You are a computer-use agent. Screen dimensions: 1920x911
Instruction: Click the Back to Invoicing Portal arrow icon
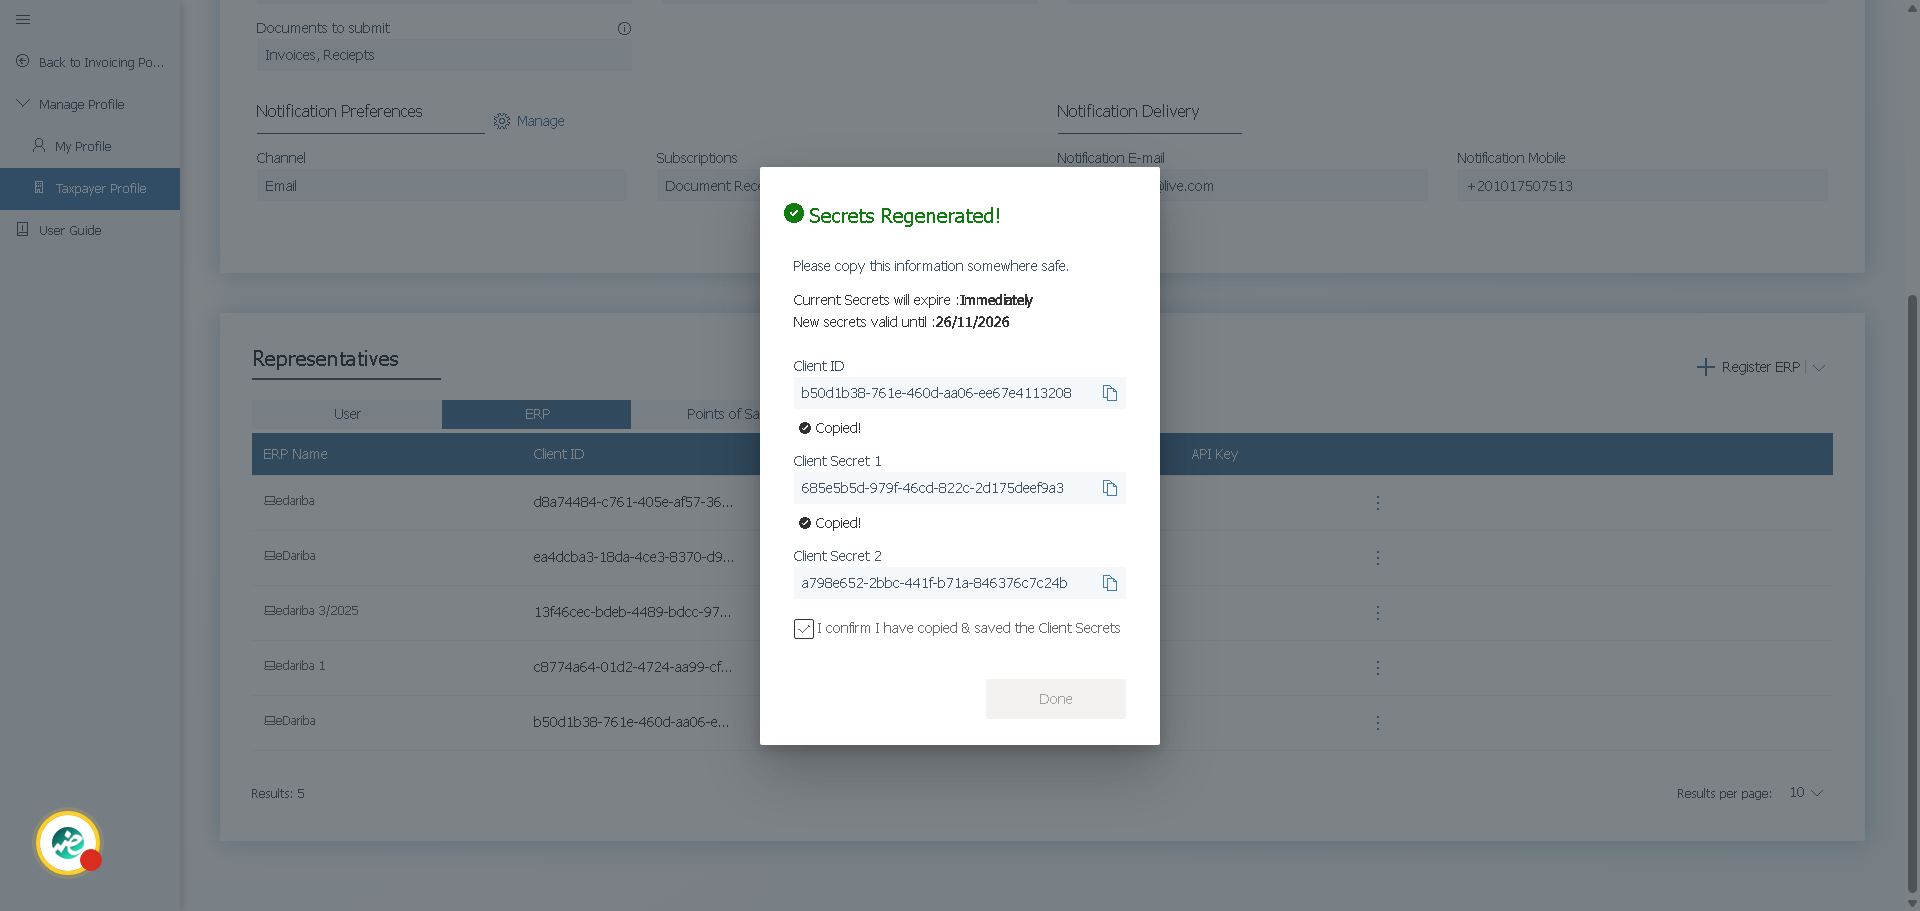tap(23, 61)
